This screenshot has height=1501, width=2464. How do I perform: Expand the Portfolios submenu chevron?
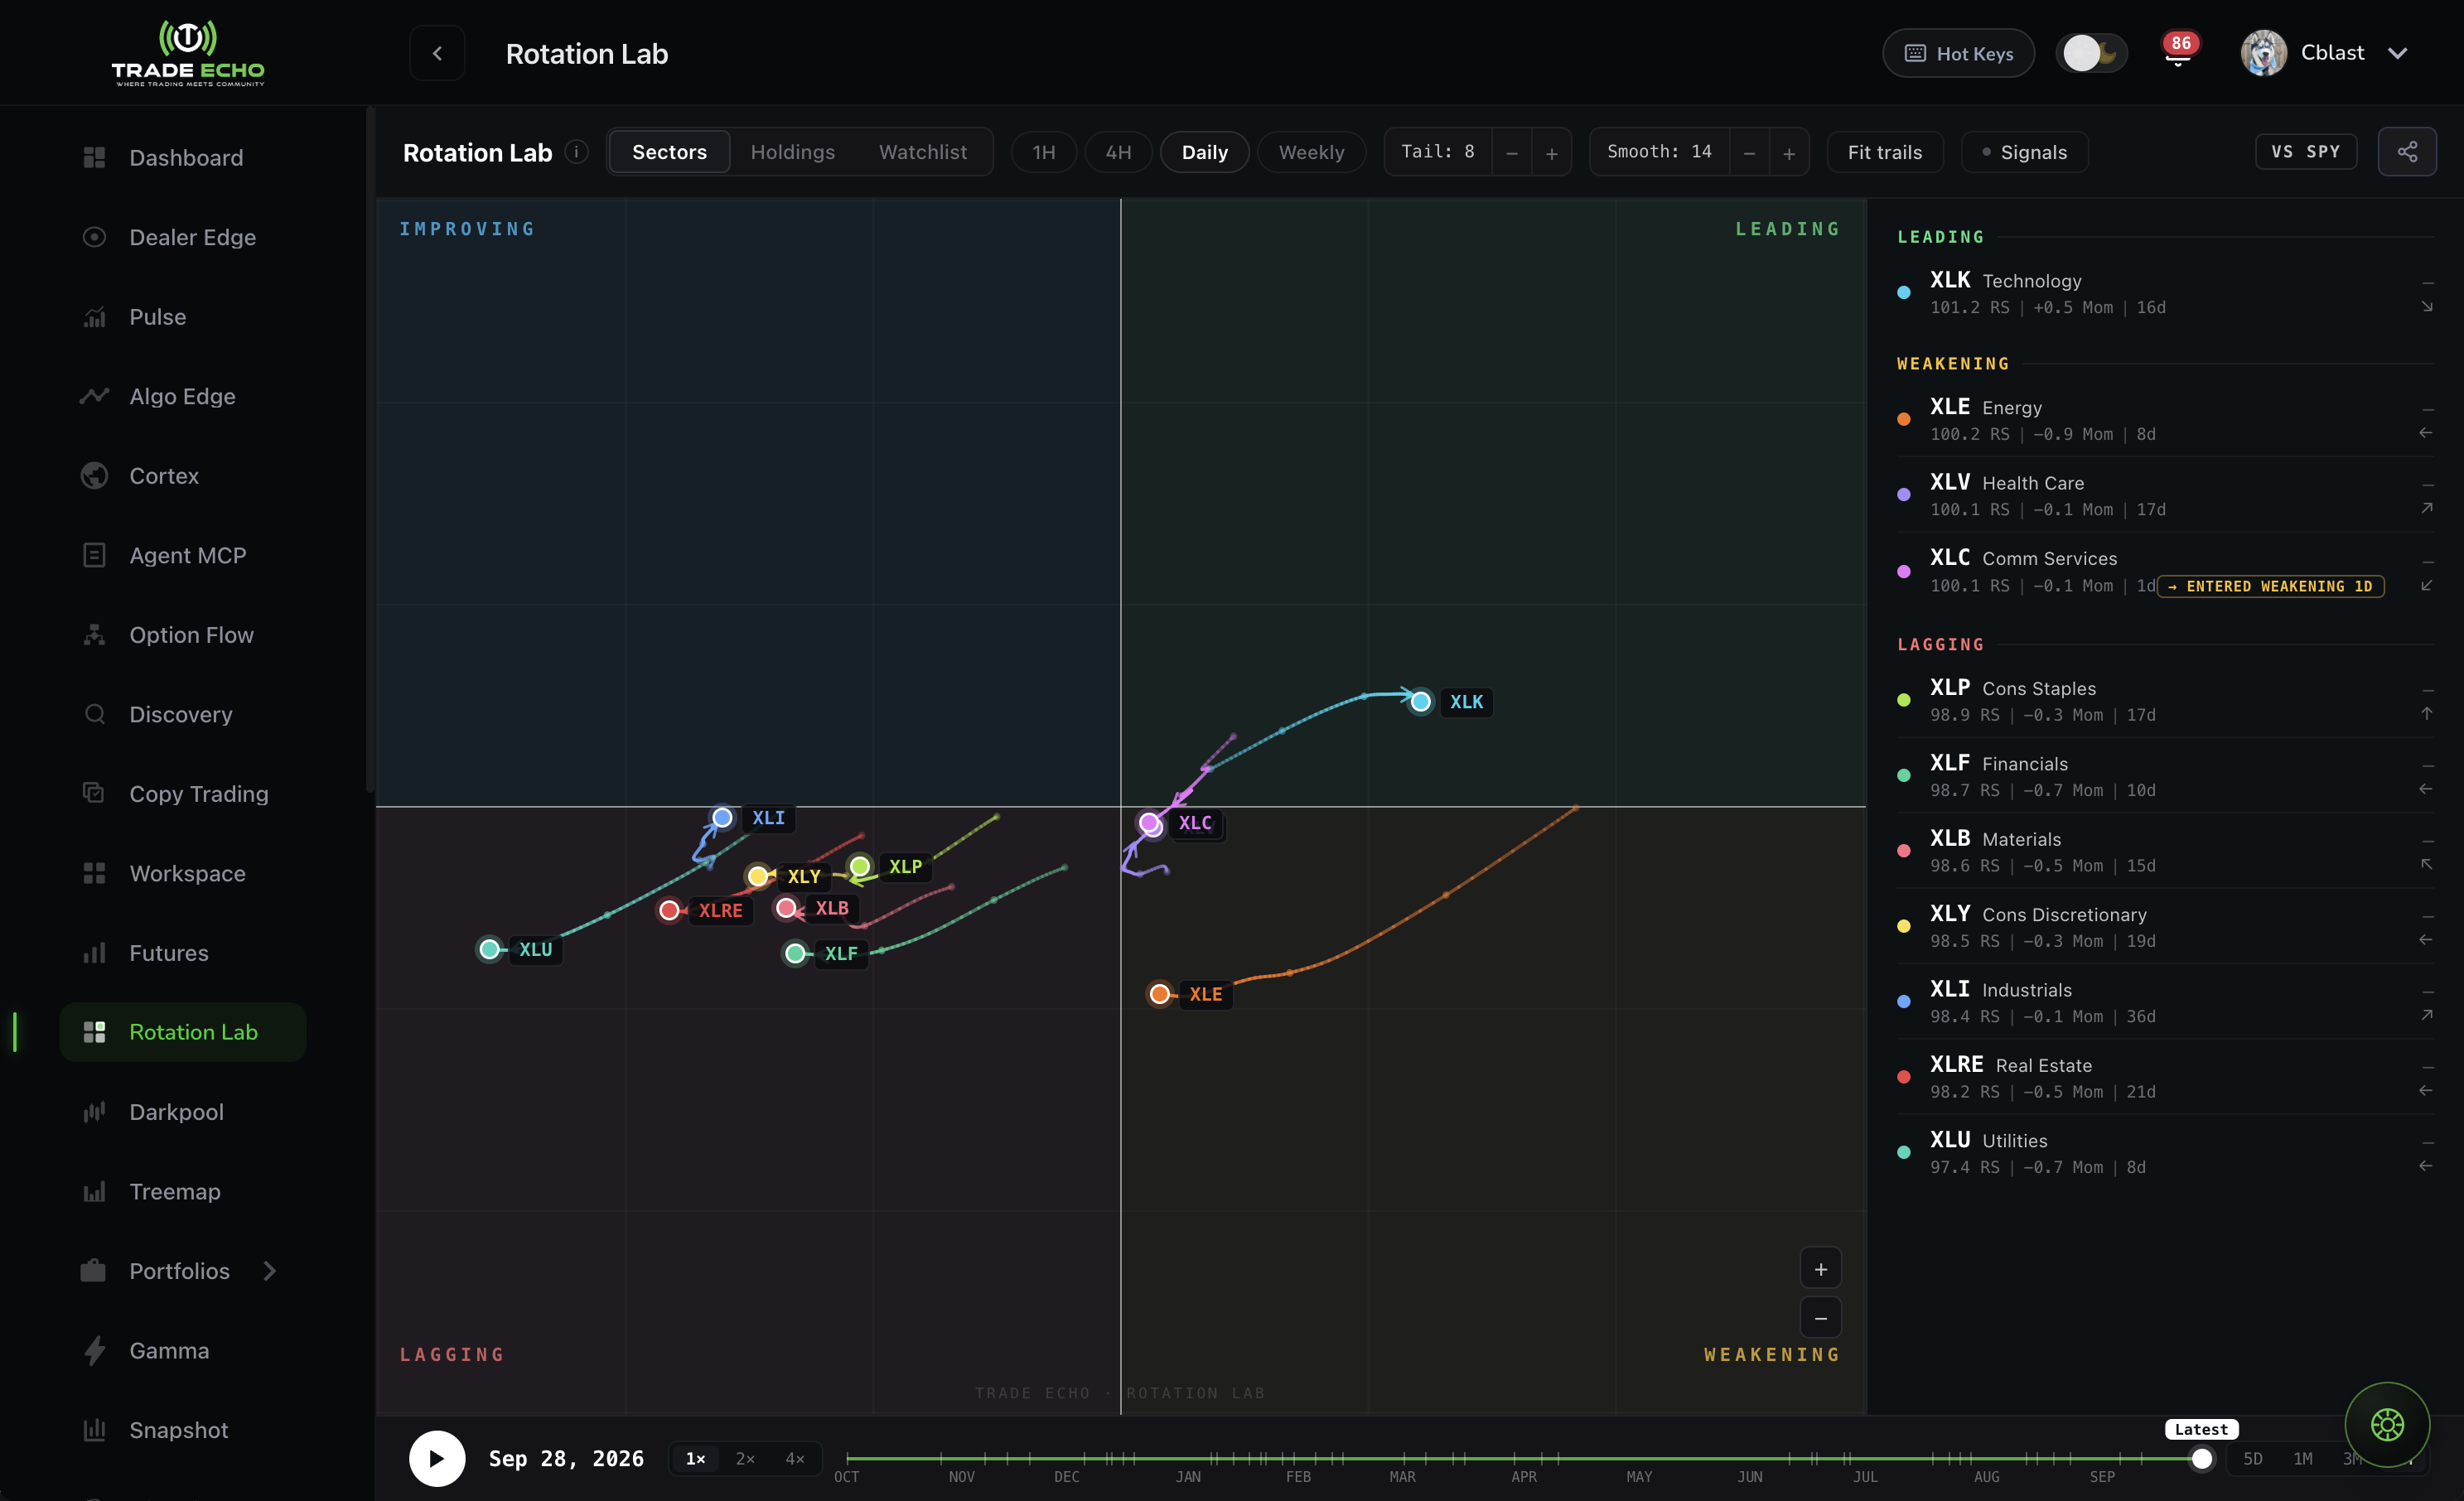point(269,1271)
